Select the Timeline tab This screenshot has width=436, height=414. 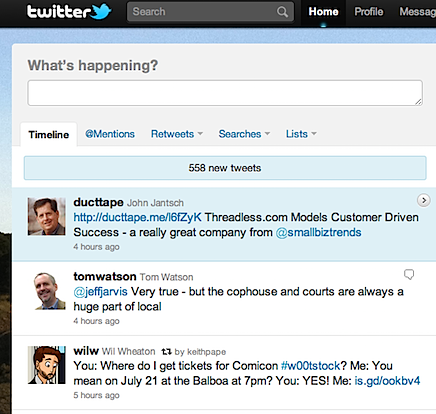[49, 135]
